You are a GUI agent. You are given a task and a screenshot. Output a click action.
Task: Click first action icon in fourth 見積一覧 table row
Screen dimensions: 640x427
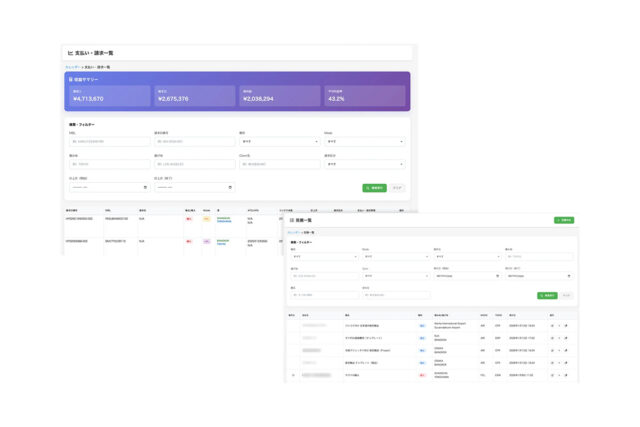click(552, 363)
